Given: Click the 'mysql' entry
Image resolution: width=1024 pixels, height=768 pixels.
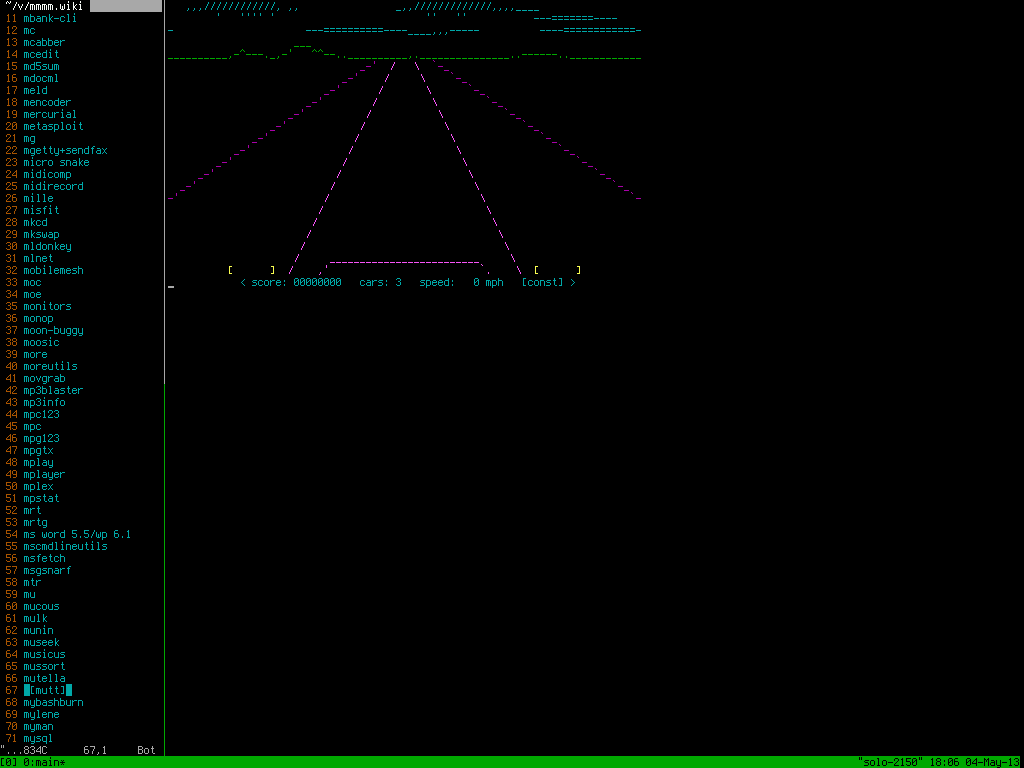Looking at the screenshot, I should point(39,738).
